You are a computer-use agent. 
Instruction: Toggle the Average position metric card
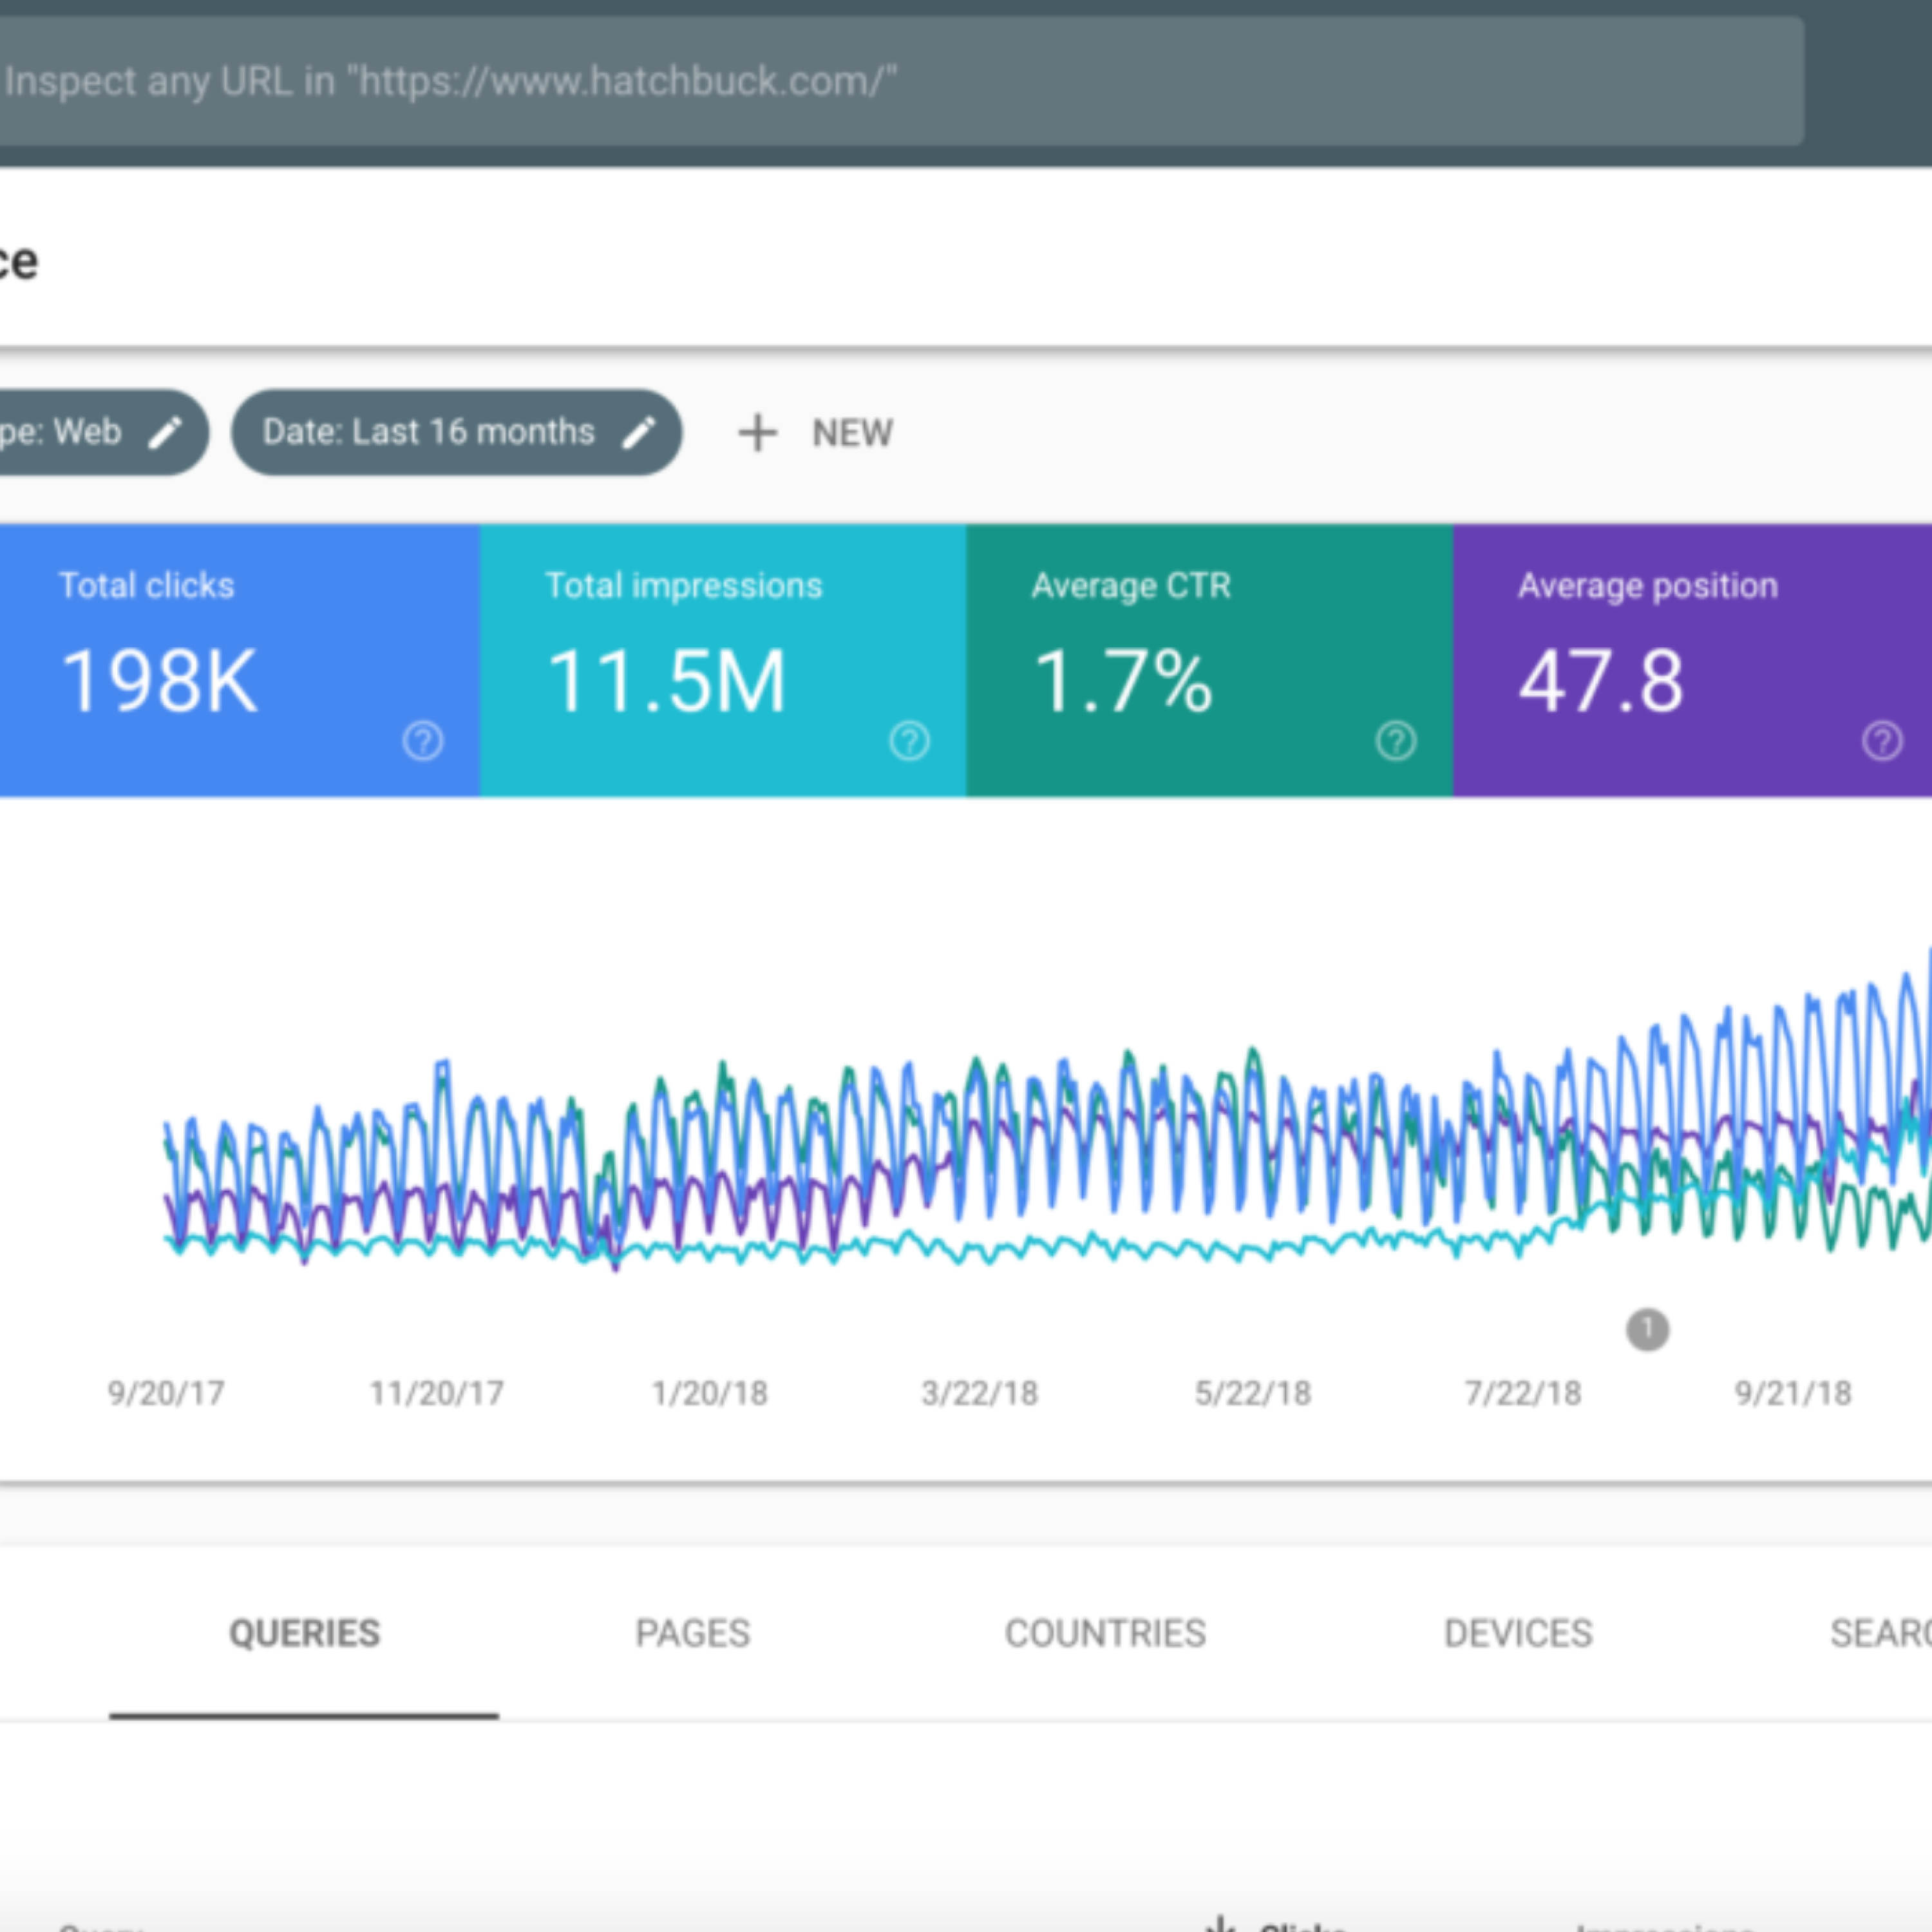click(1692, 660)
